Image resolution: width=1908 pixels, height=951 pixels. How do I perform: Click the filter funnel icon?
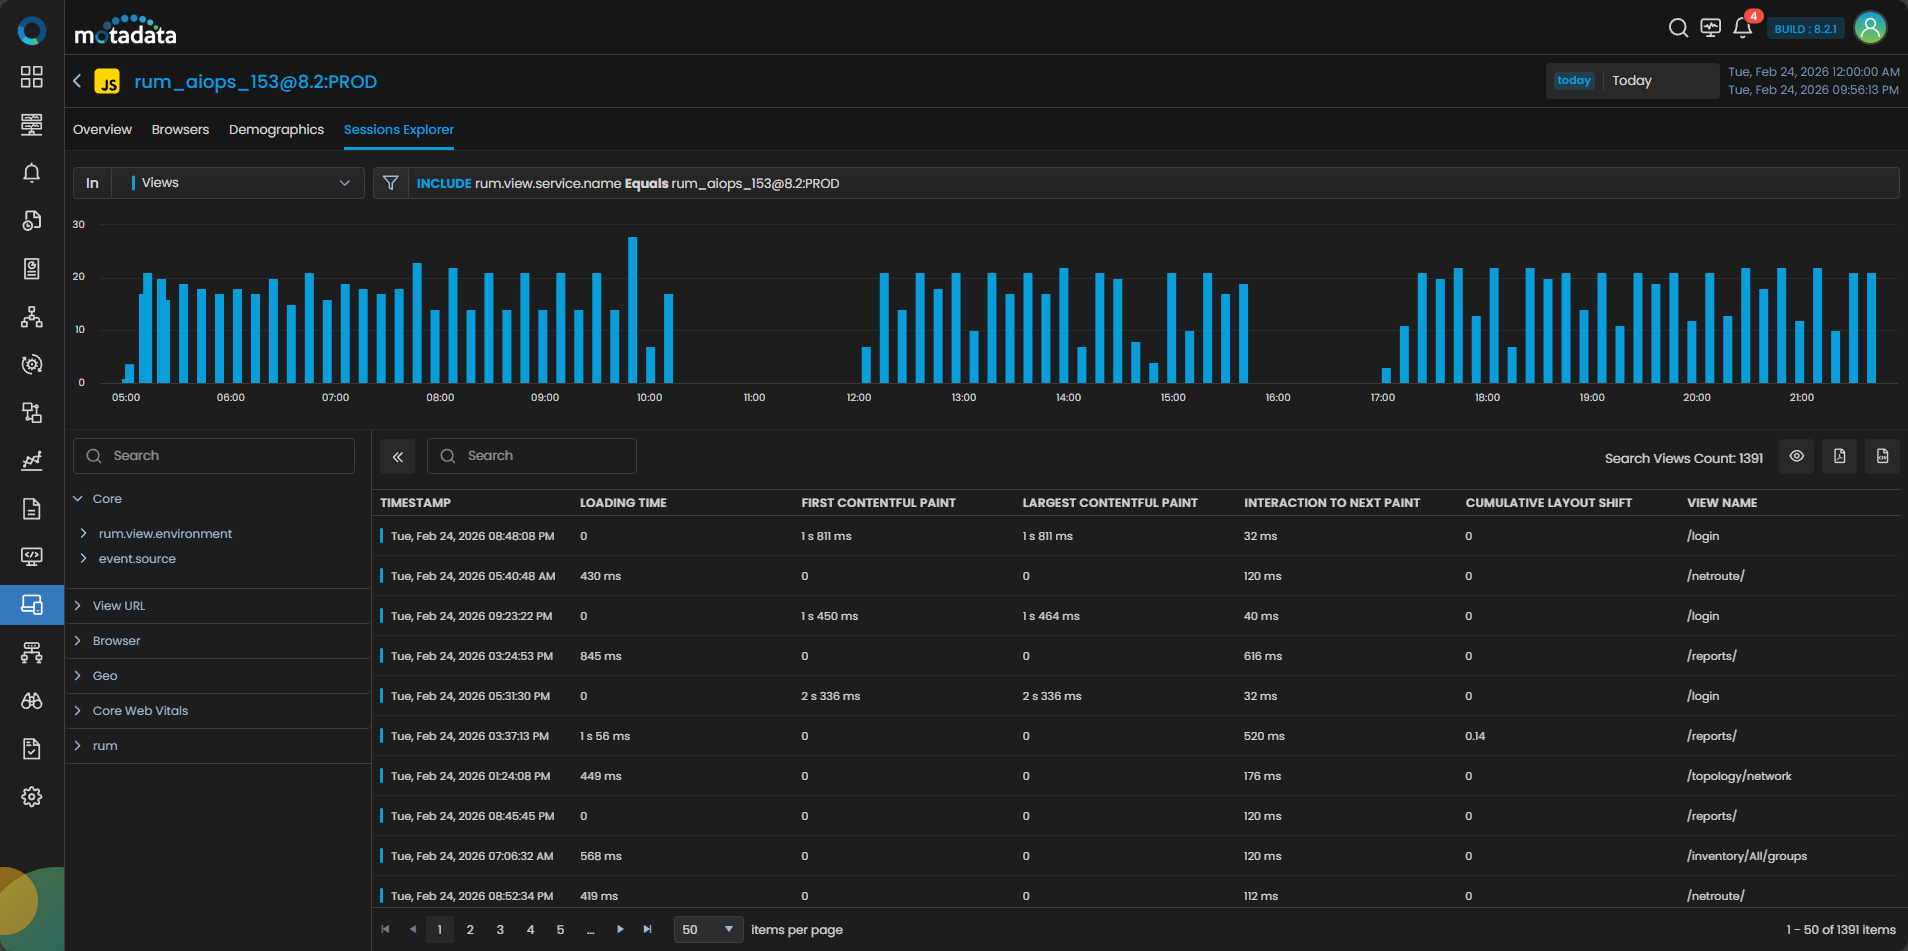click(x=391, y=183)
